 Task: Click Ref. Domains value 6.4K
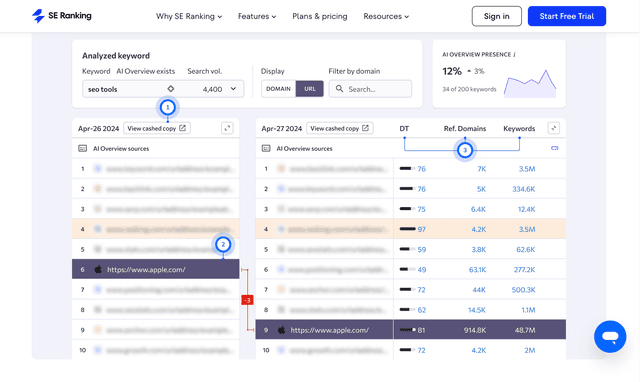click(x=478, y=209)
